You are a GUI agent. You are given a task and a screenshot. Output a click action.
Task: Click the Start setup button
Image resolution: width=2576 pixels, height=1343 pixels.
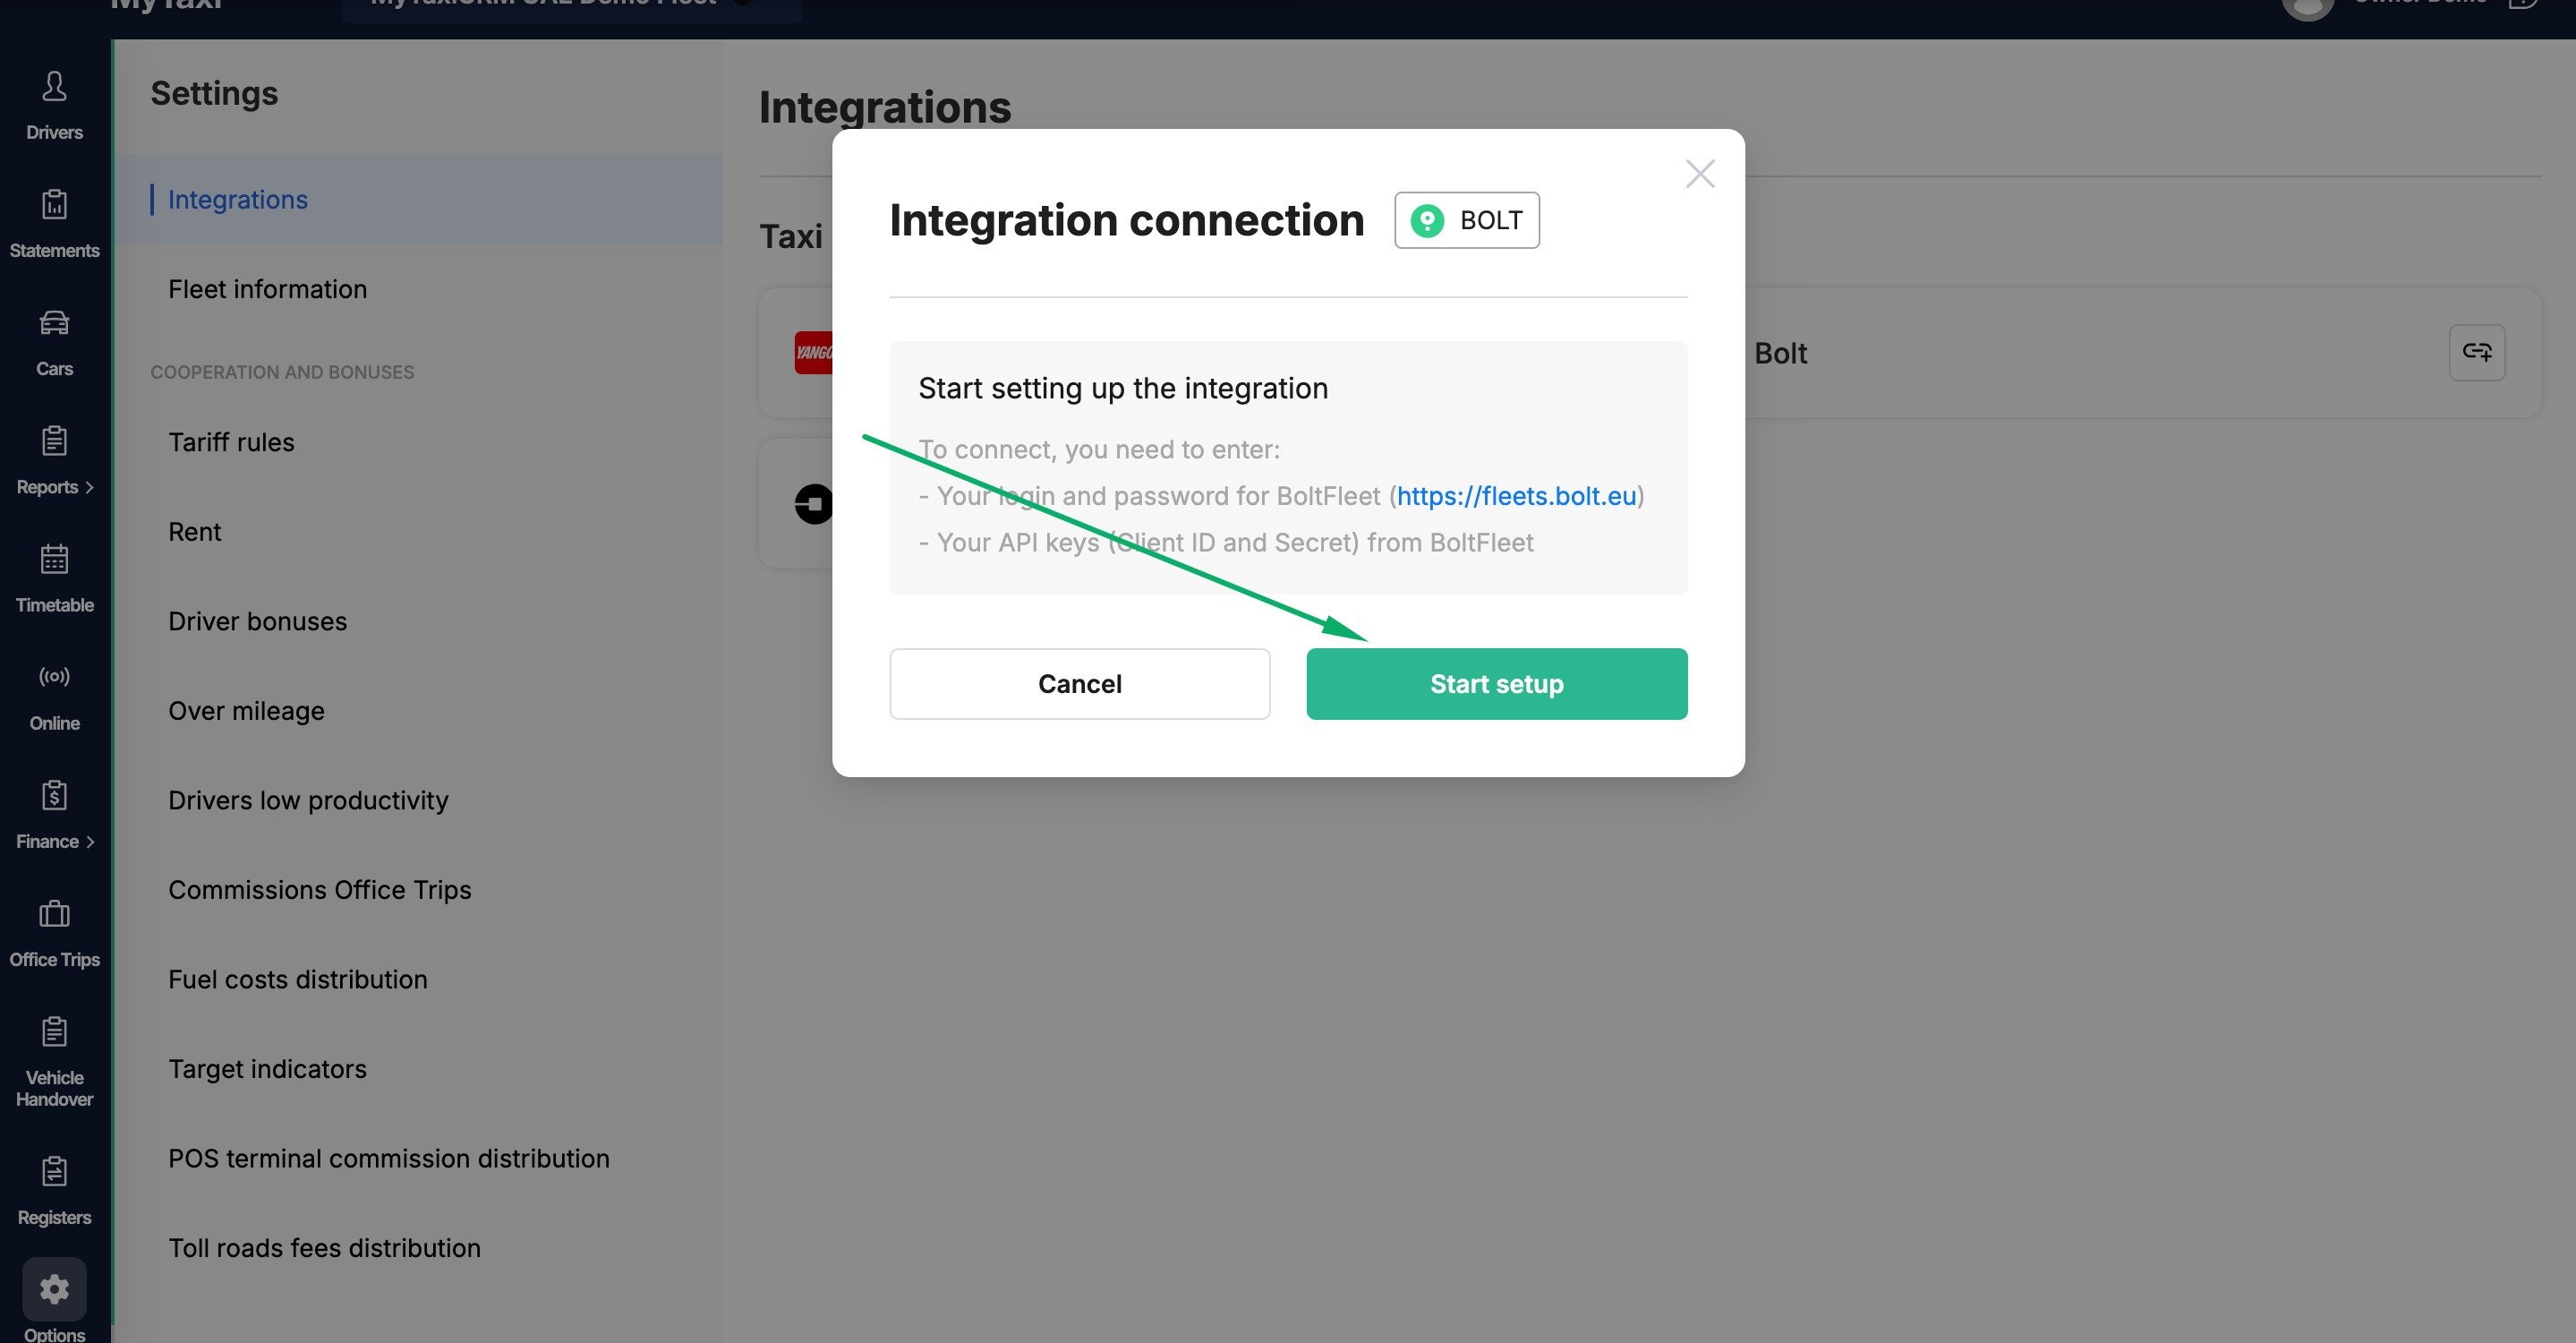click(x=1496, y=684)
